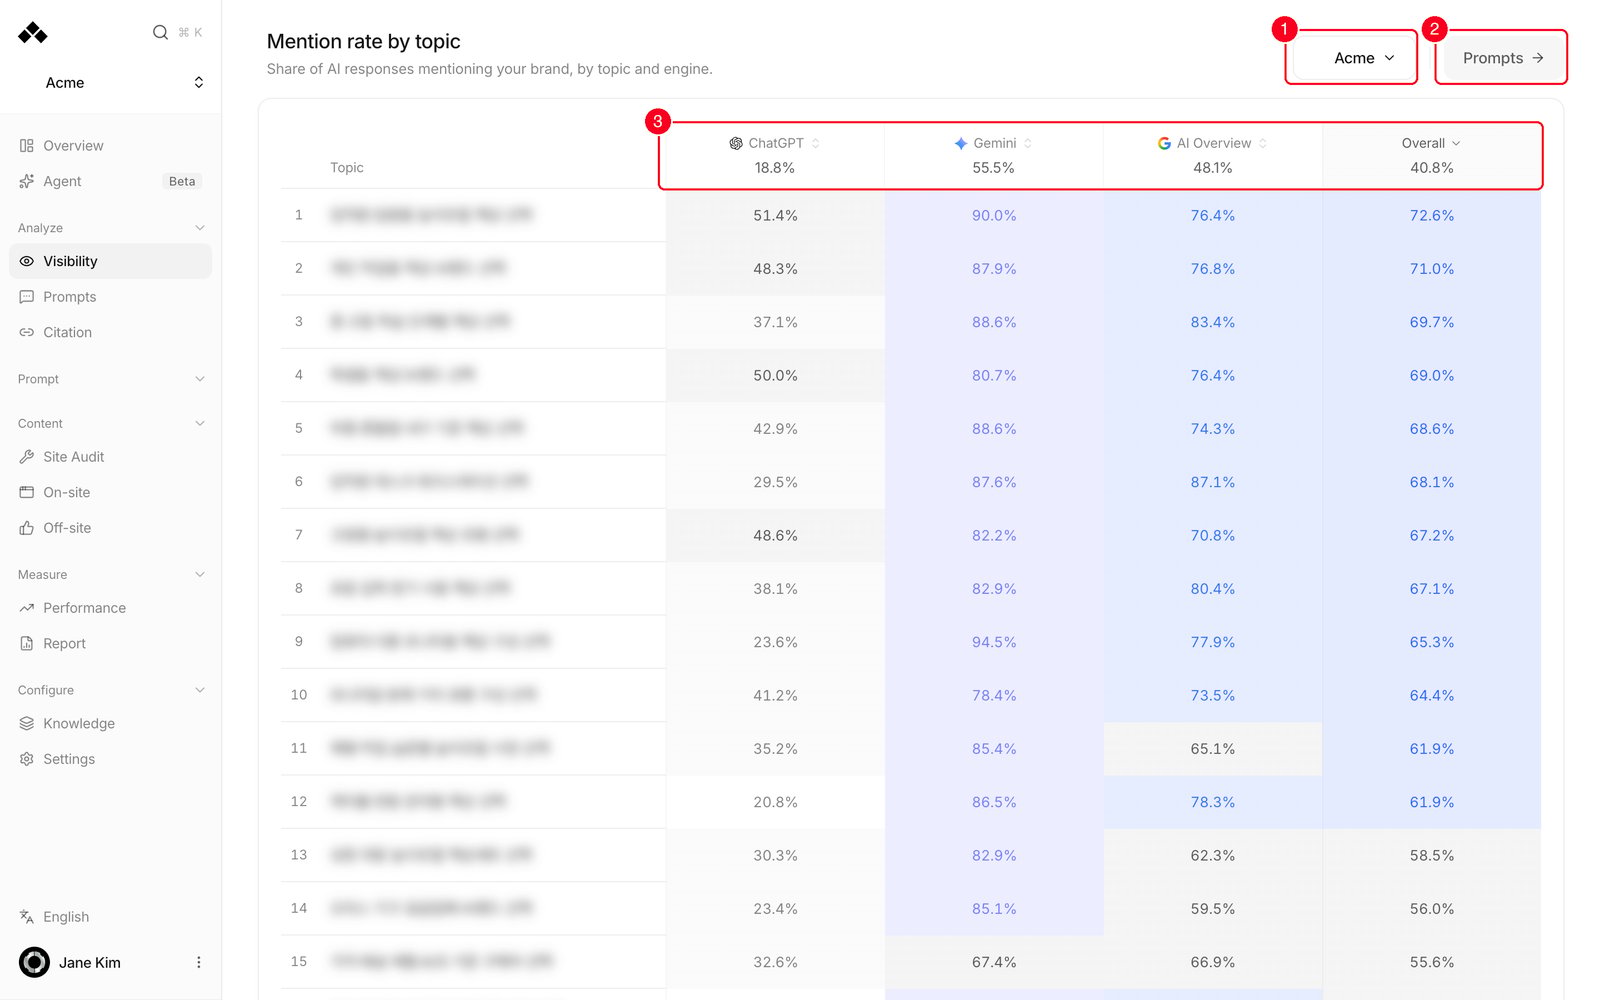
Task: Click the ChatGPT value 48.3%
Action: click(775, 269)
